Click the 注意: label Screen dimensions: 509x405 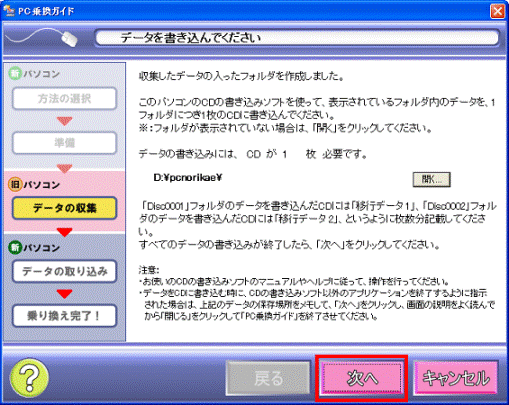pyautogui.click(x=149, y=269)
